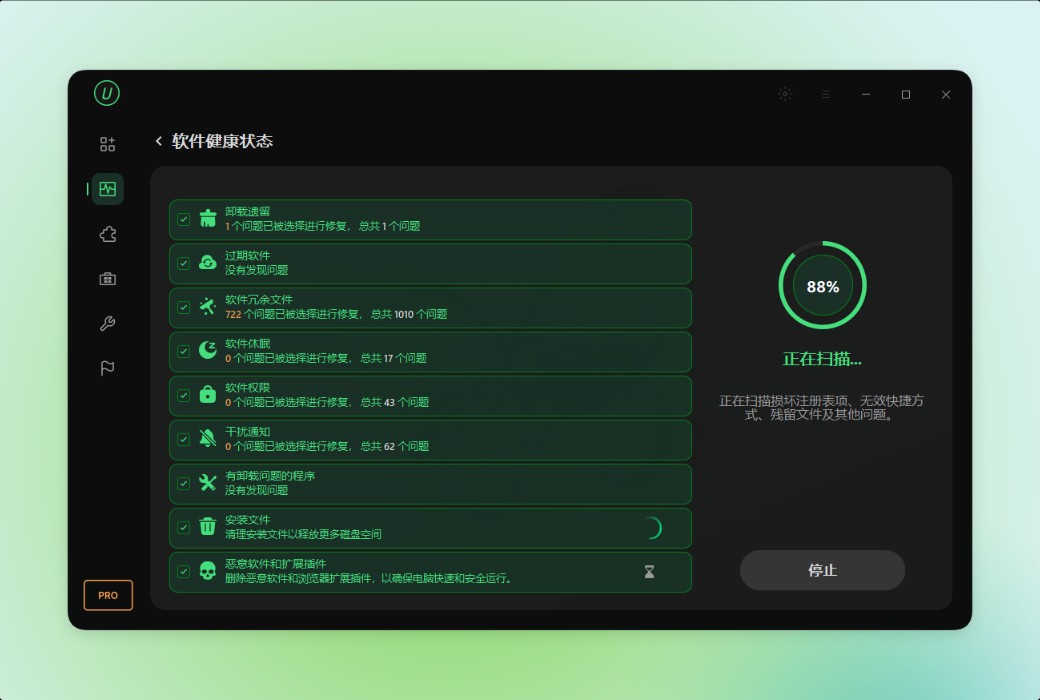Toggle the 软件冗余文件 checkbox
This screenshot has width=1040, height=700.
point(184,307)
